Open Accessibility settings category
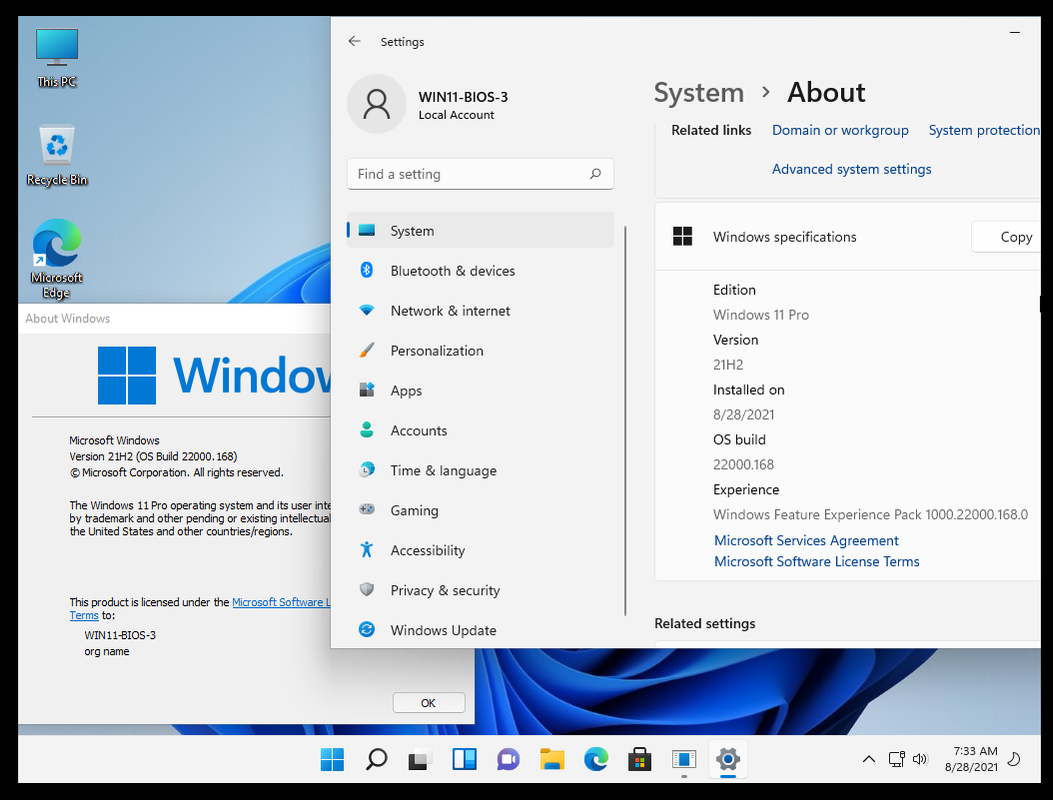Screen dimensions: 1053x800 pos(480,550)
